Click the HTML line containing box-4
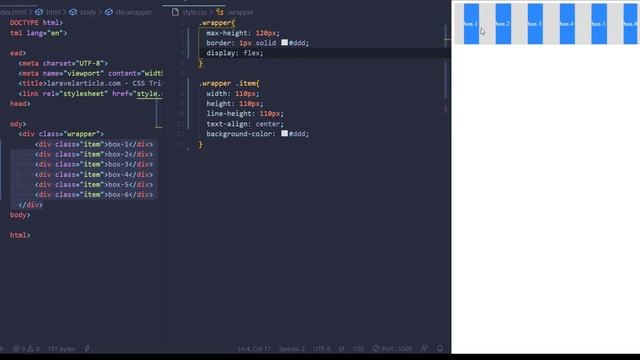 [94, 174]
